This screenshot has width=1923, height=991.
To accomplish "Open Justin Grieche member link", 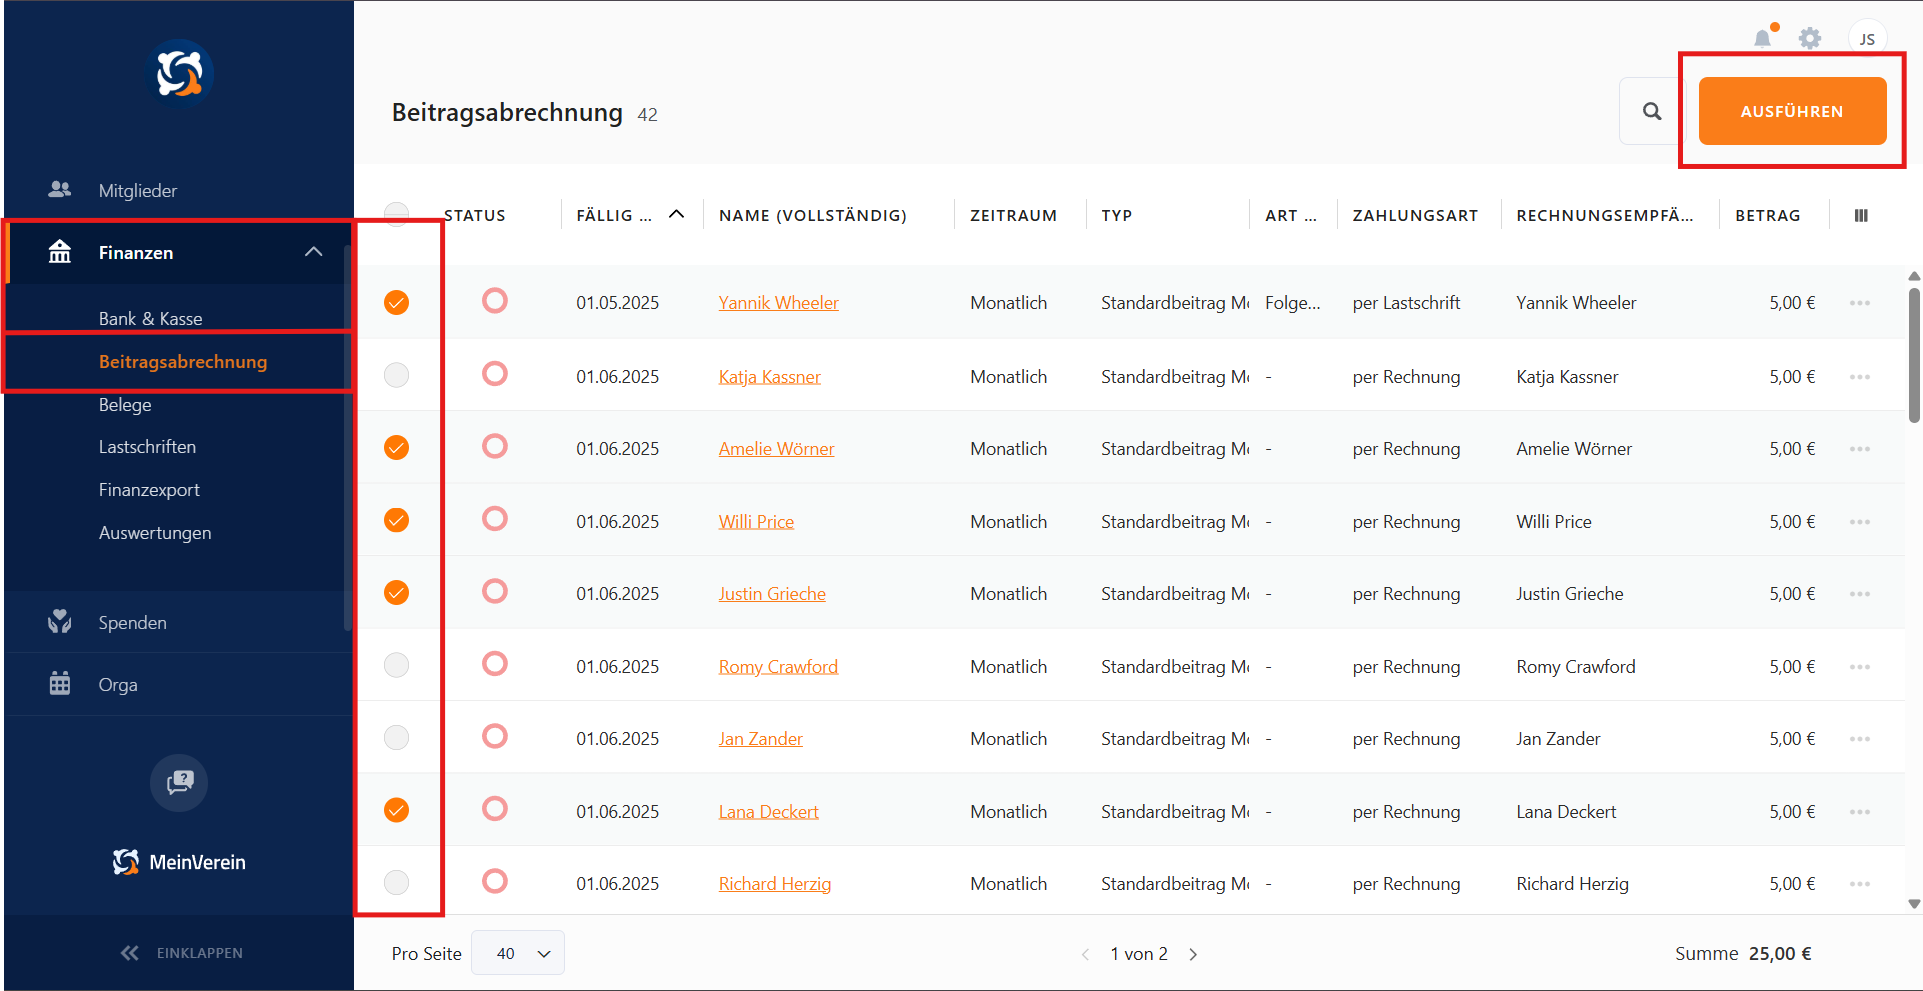I will coord(772,594).
